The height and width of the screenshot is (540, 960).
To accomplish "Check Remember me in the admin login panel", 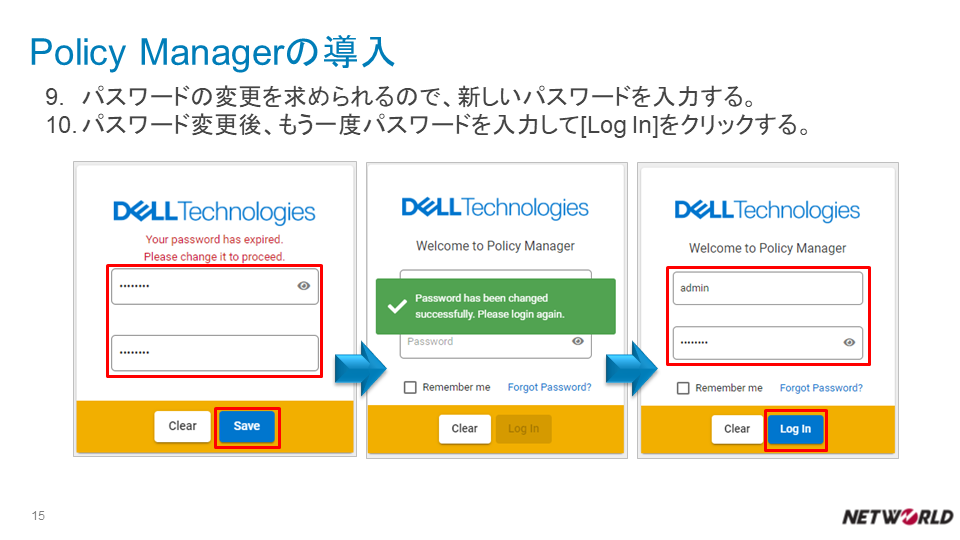I will [x=683, y=388].
